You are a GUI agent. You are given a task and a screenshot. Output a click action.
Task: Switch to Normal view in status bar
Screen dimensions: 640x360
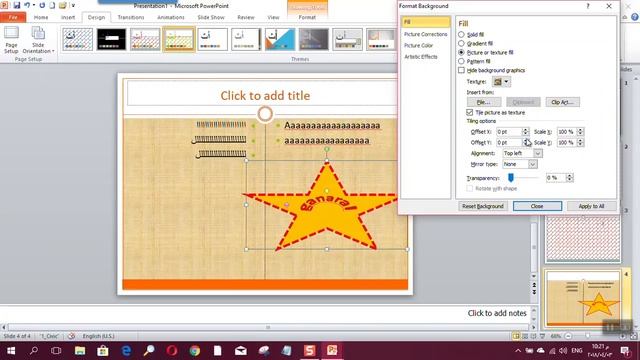coord(516,336)
